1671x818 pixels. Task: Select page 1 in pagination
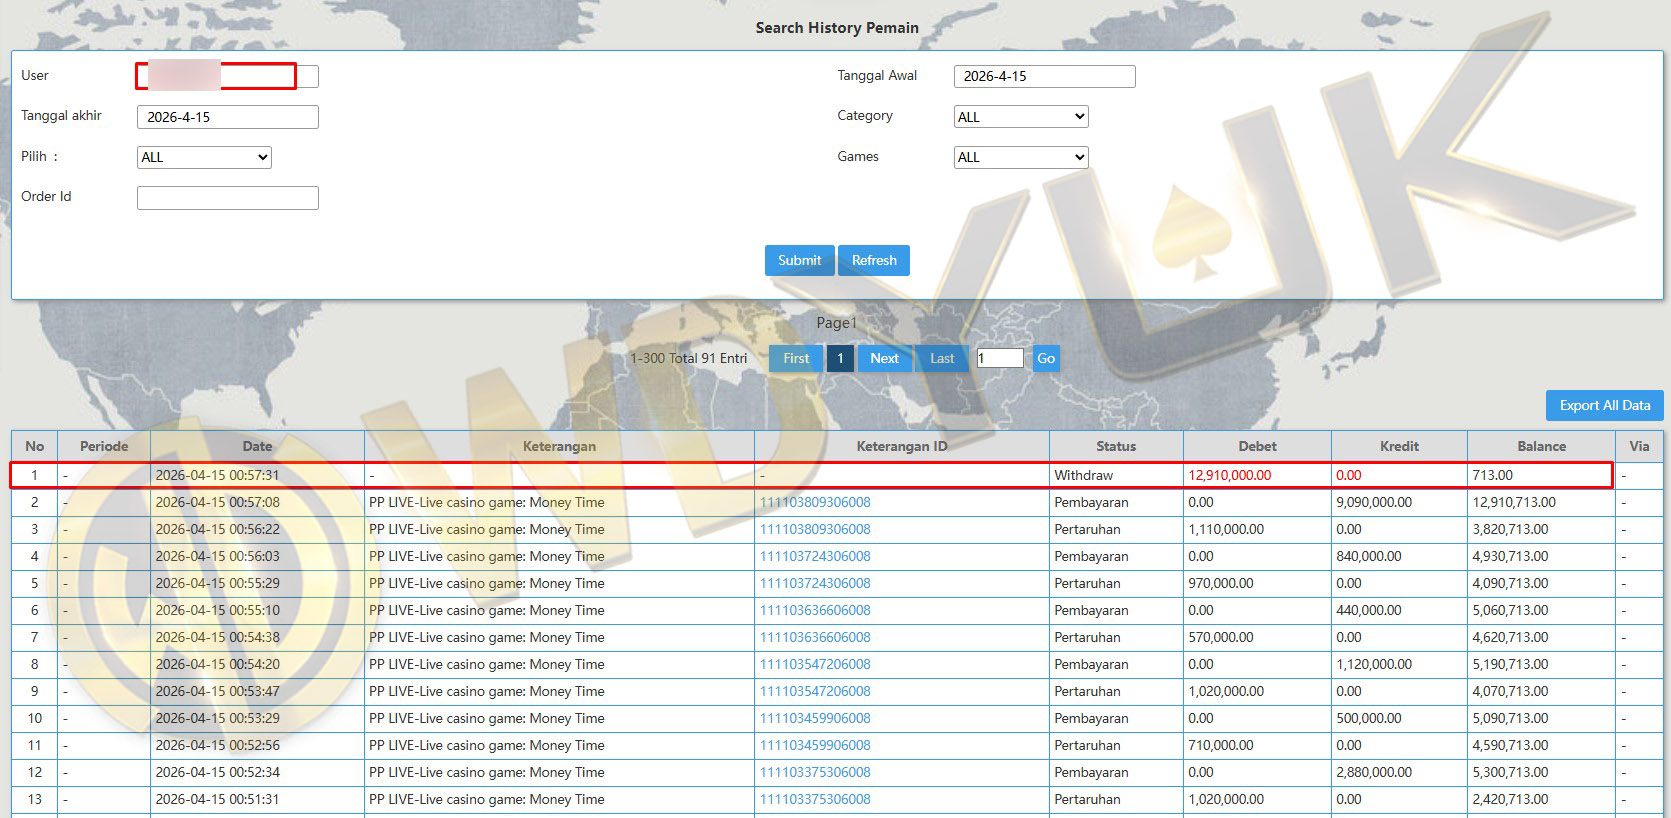[840, 358]
